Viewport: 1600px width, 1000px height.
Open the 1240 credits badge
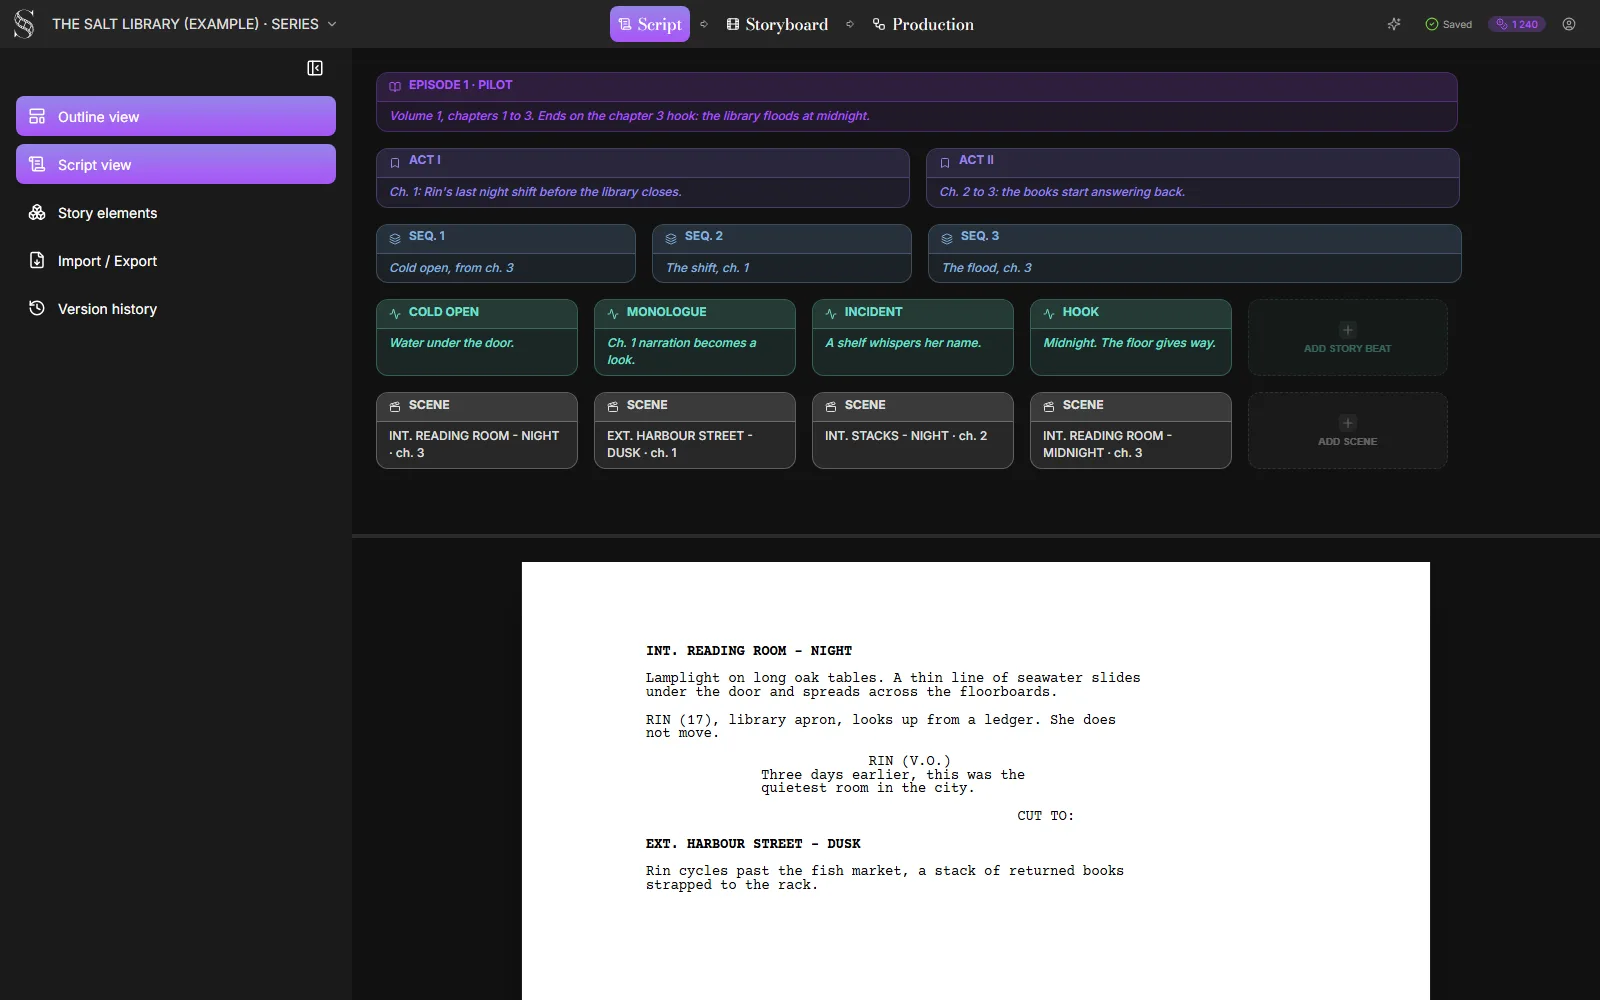(x=1517, y=24)
